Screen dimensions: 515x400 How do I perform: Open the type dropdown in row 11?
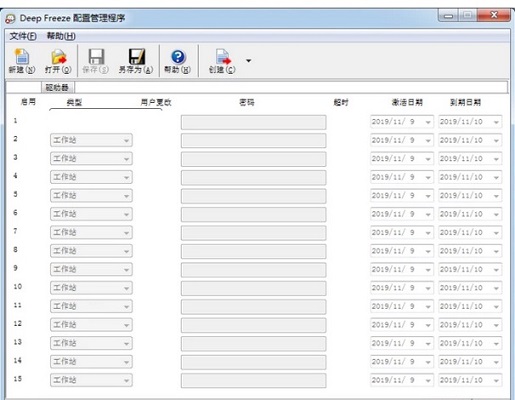click(91, 306)
